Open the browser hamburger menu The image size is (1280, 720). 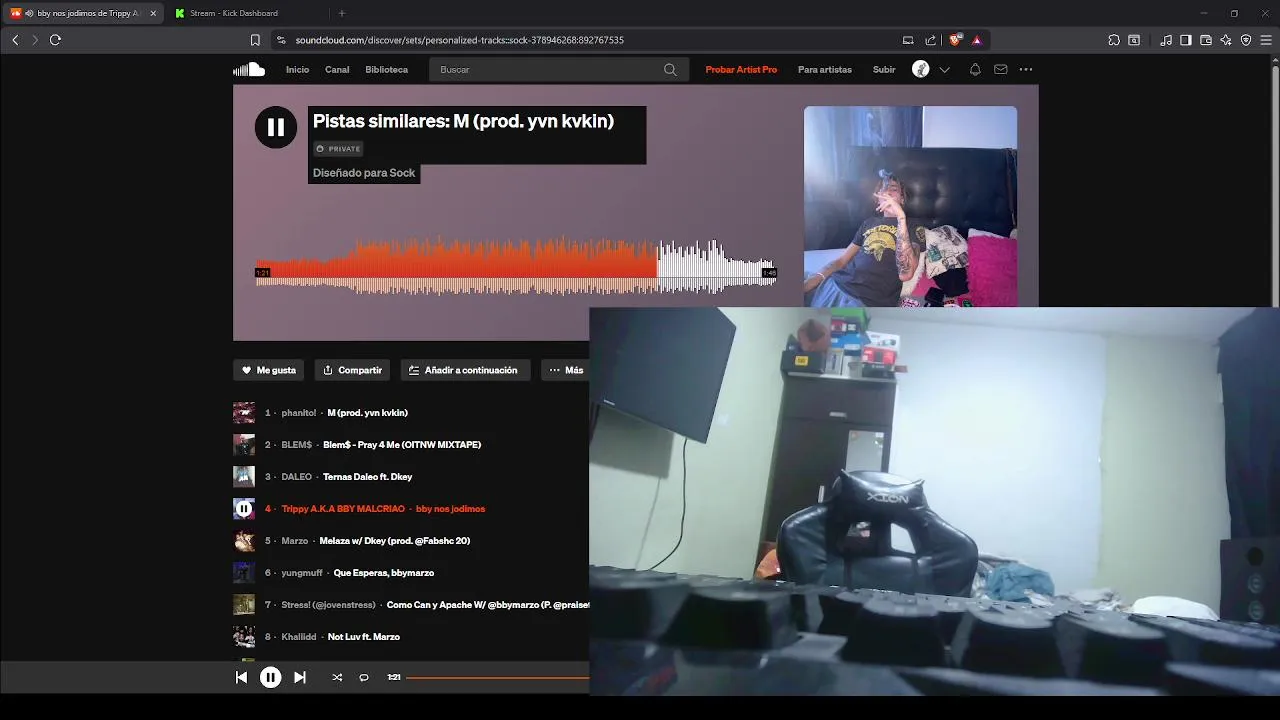(x=1266, y=40)
